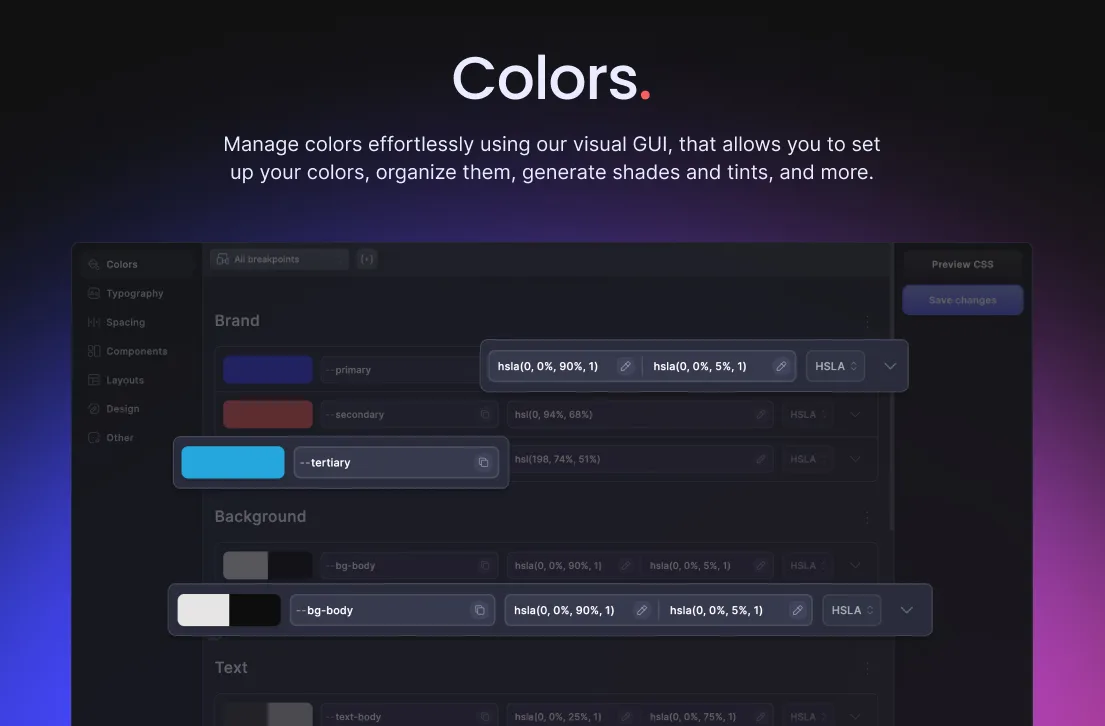Open the Colors sidebar section
Viewport: 1105px width, 726px height.
point(137,264)
